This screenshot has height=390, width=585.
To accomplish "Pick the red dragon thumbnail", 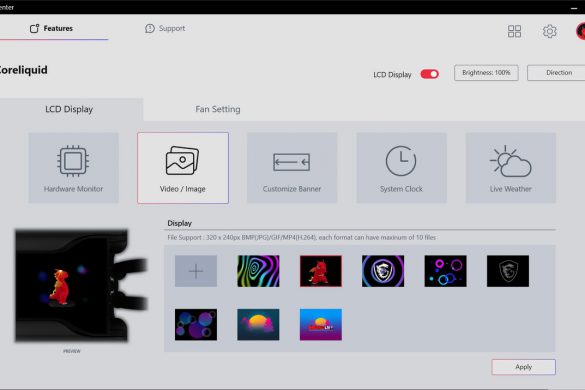I will [x=321, y=271].
